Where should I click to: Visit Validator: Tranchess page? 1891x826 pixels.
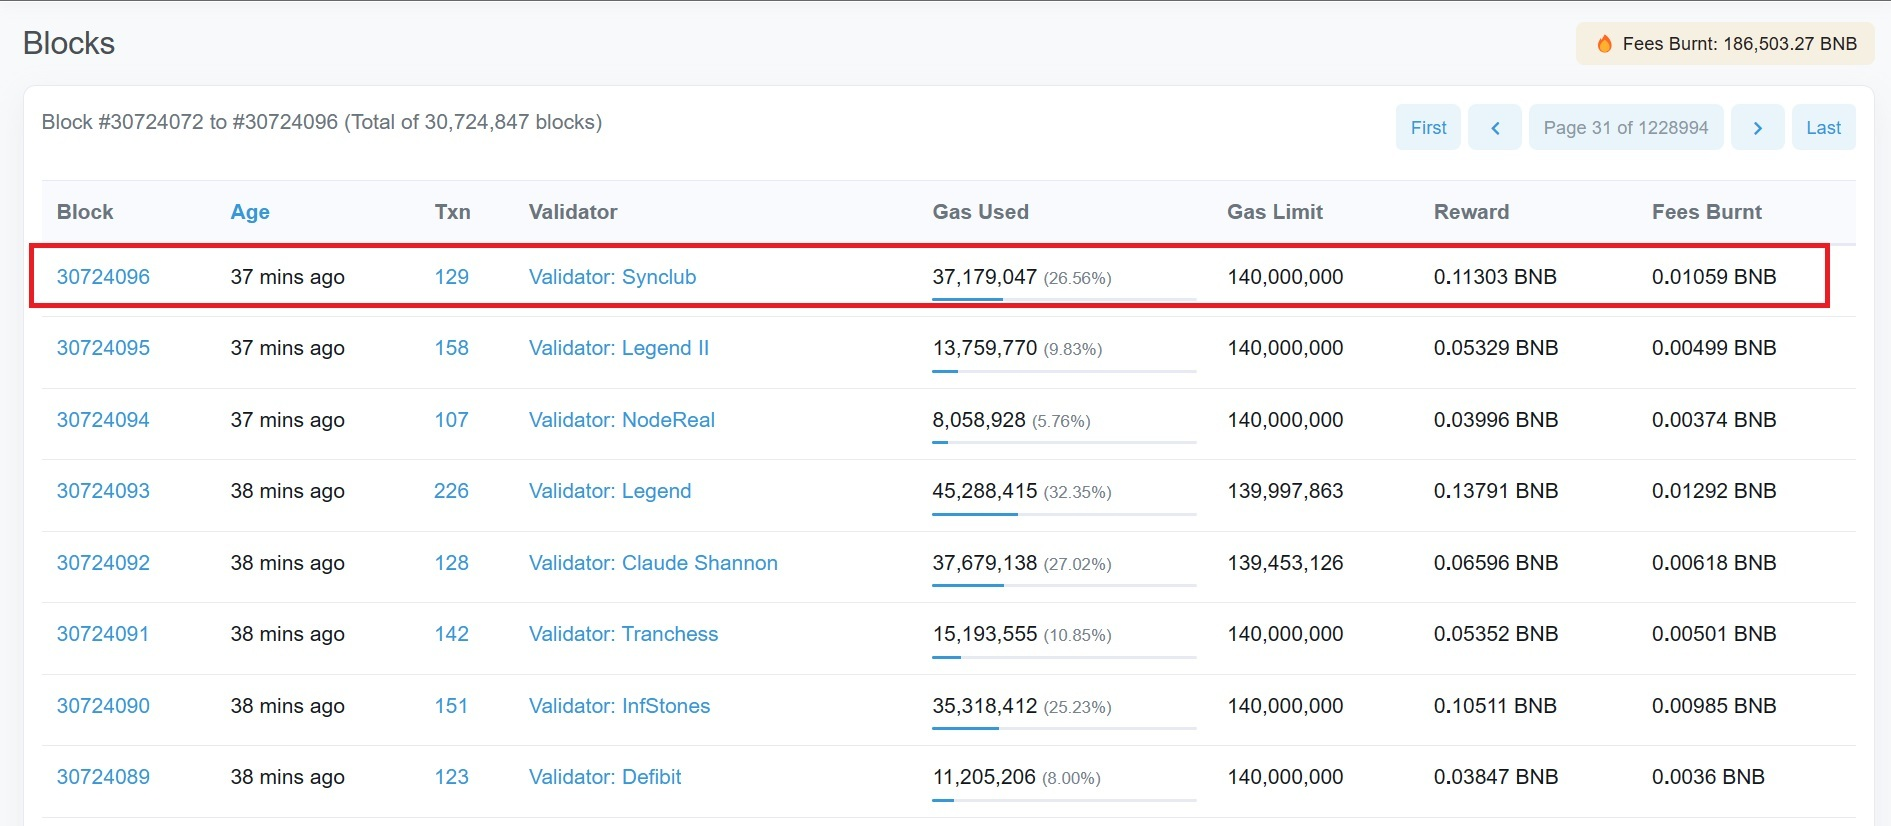(623, 634)
